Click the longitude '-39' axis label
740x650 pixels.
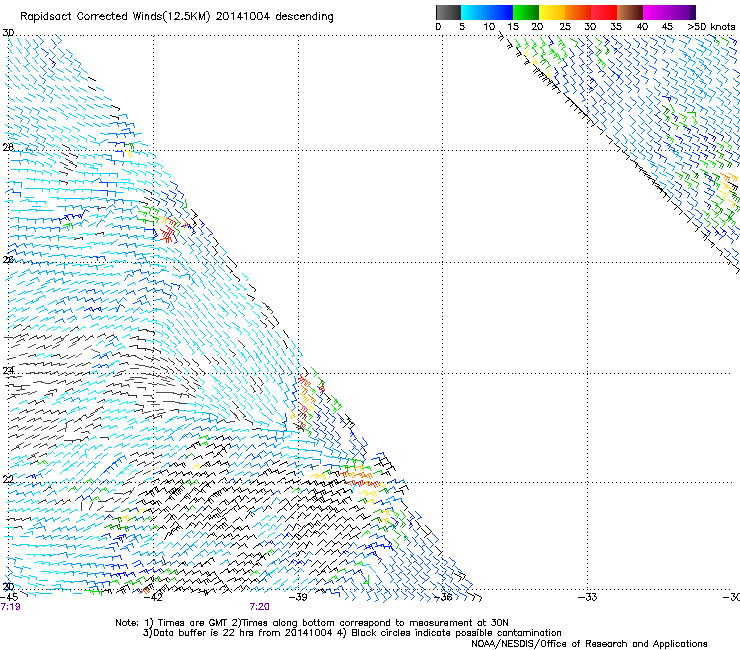298,598
